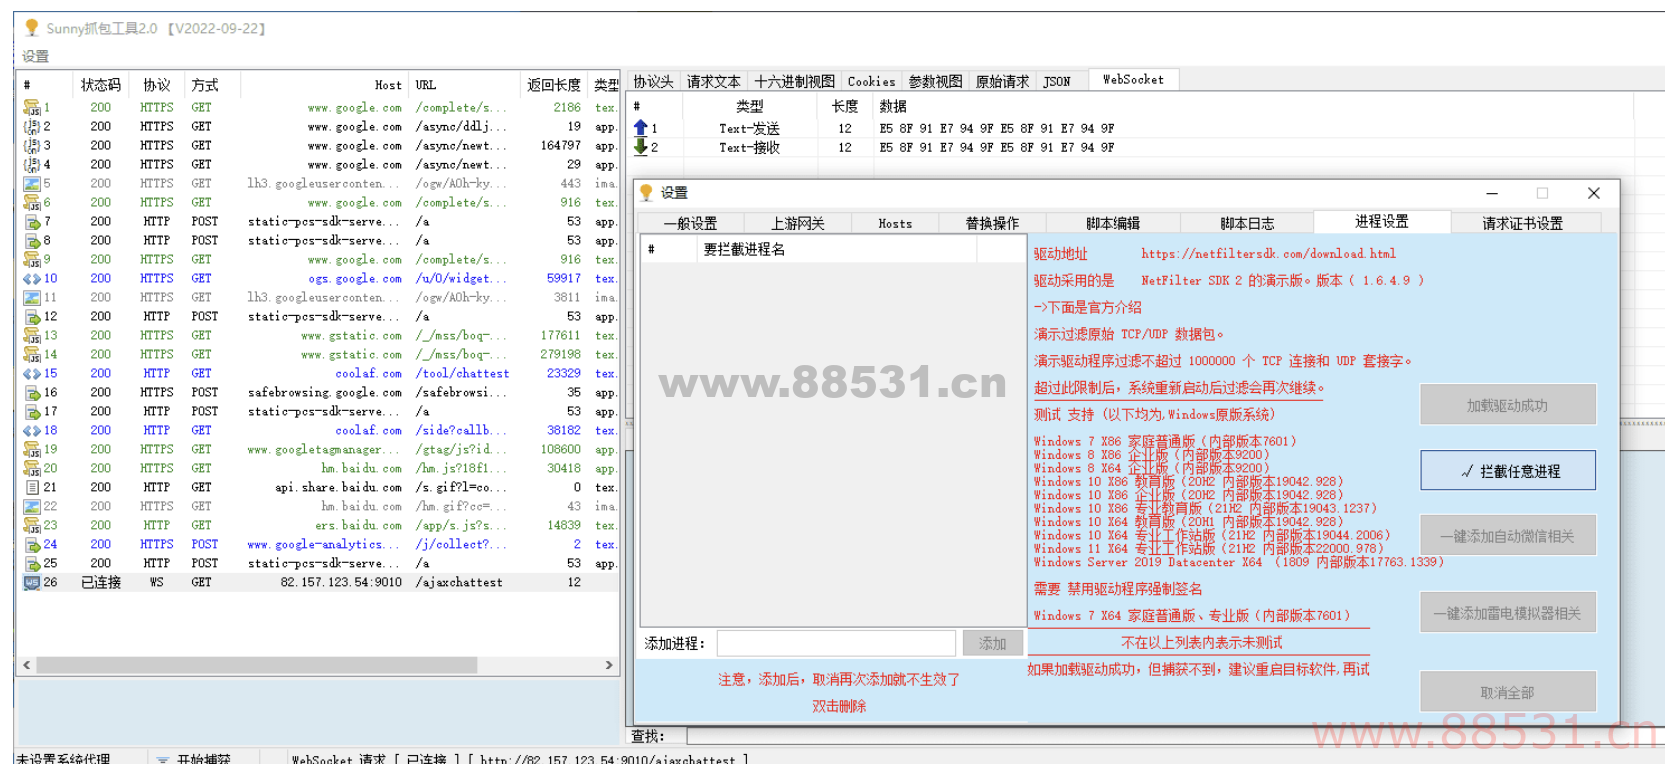The image size is (1665, 764).
Task: Select the POST icon of request row 7
Action: coord(31,222)
